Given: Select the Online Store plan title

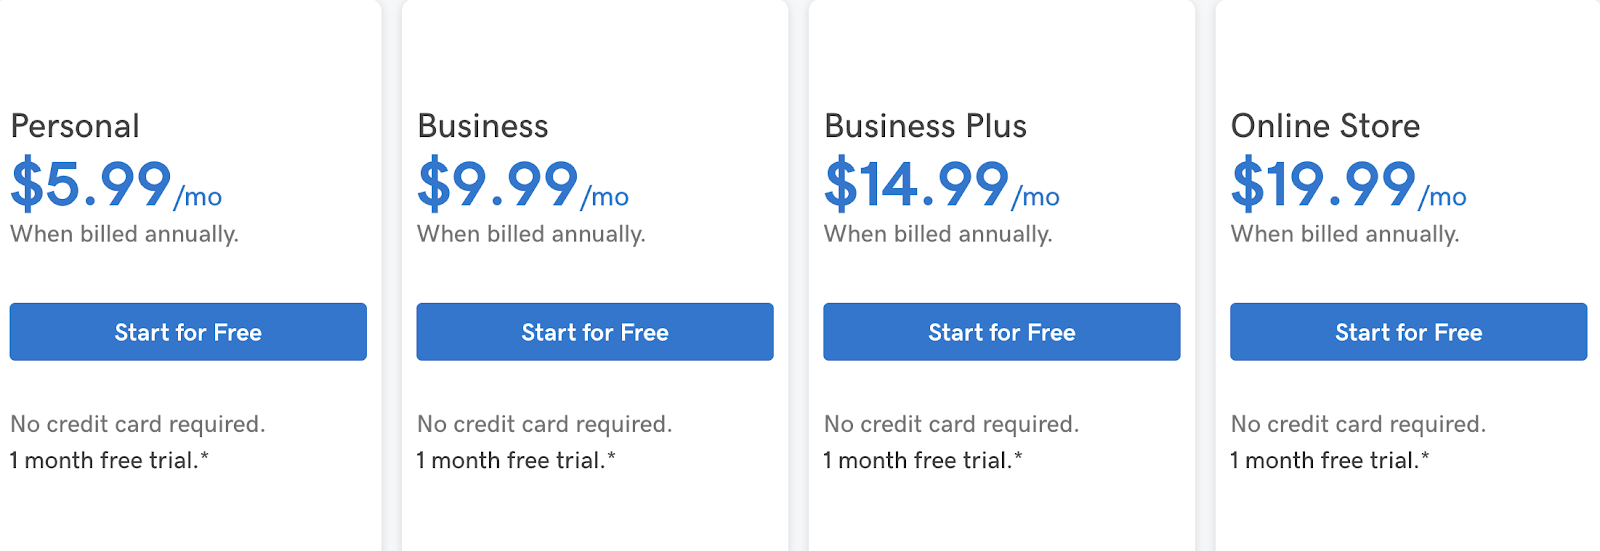Looking at the screenshot, I should [x=1325, y=126].
